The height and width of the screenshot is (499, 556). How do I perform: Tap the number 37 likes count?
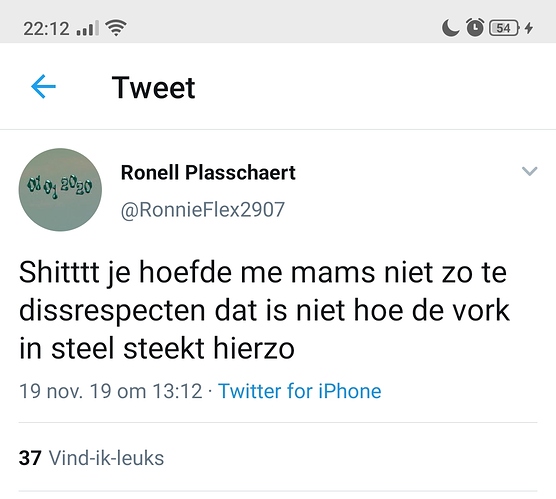[30, 458]
